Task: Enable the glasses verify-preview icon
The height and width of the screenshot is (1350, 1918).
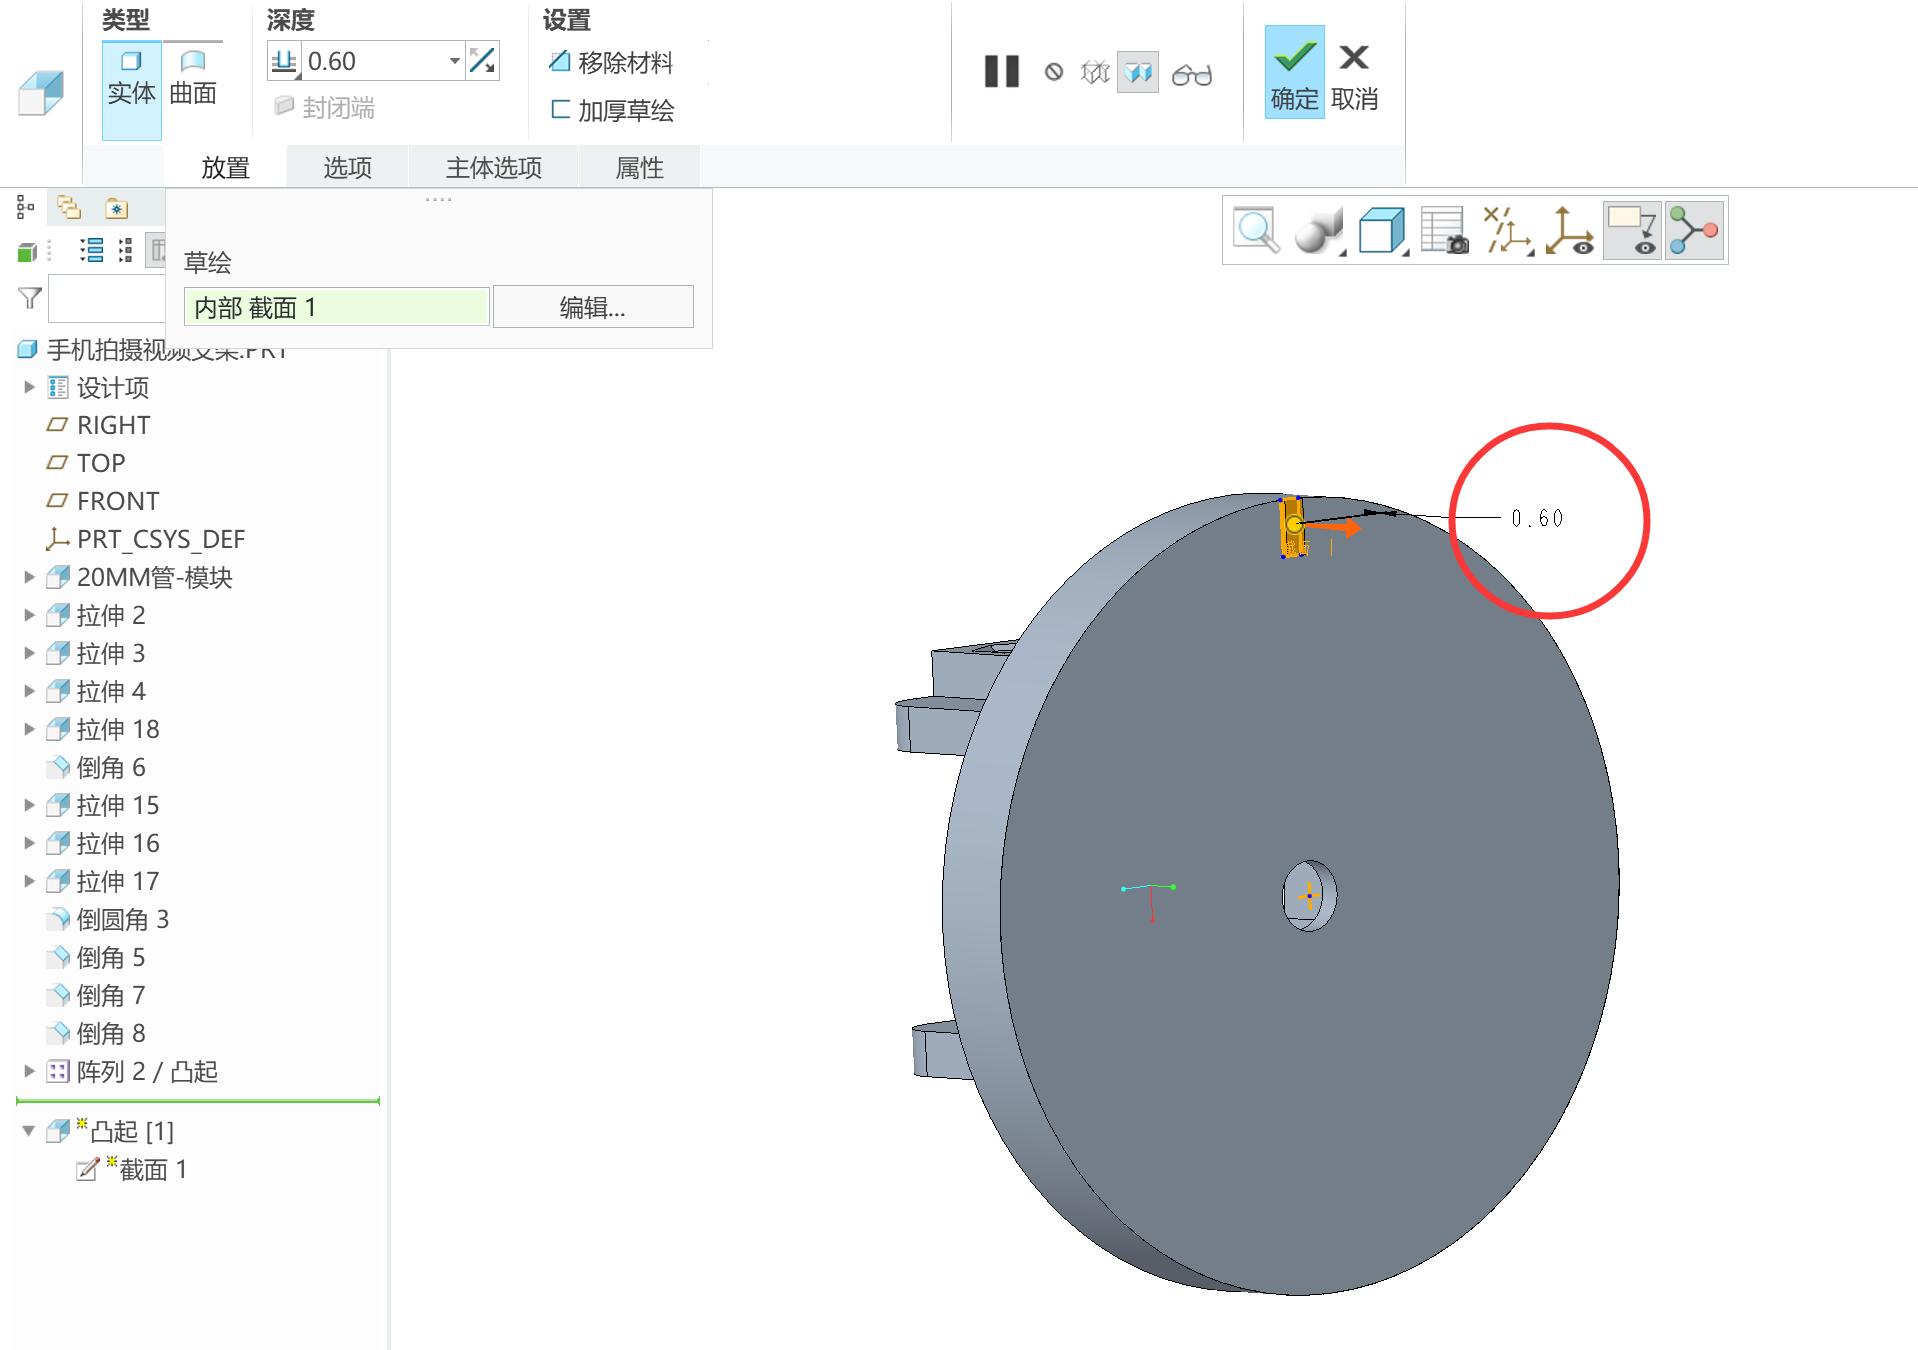Action: click(x=1191, y=73)
